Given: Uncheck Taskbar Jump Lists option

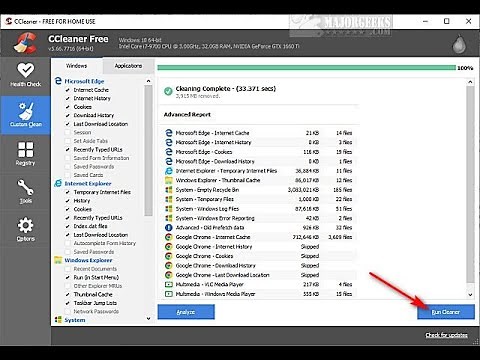Looking at the screenshot, I should [68, 303].
